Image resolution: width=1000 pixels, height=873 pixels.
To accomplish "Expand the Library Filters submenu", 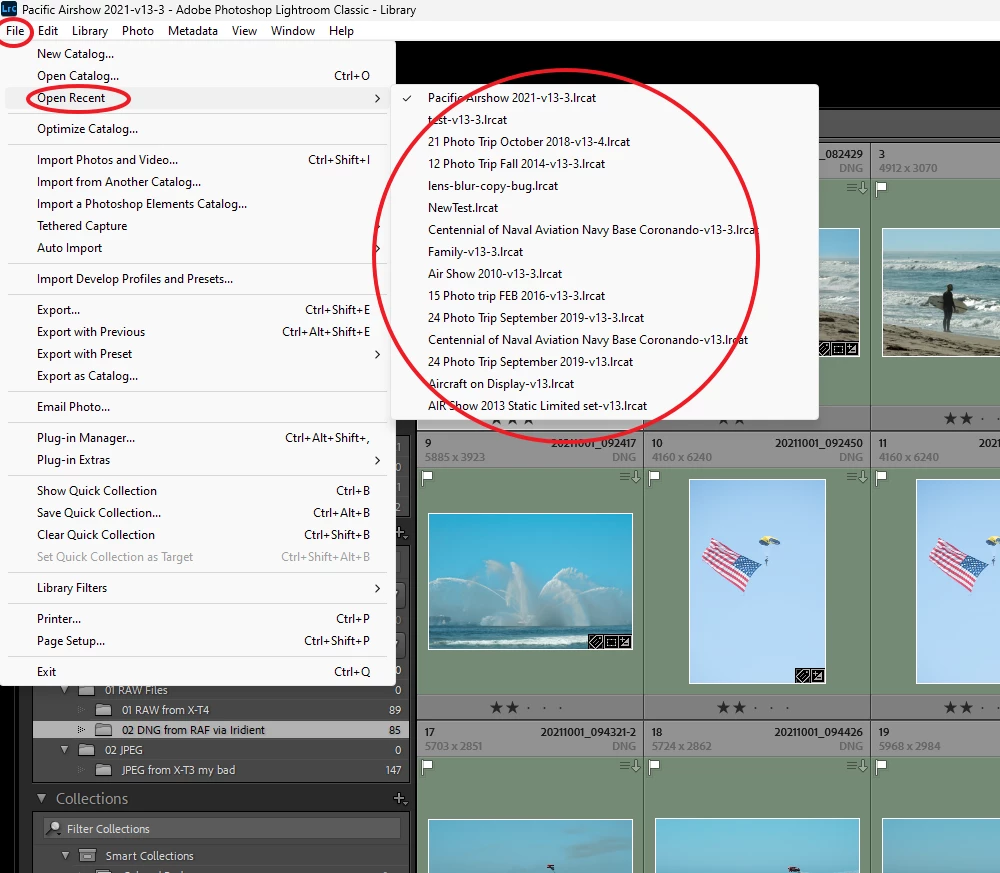I will pyautogui.click(x=378, y=588).
